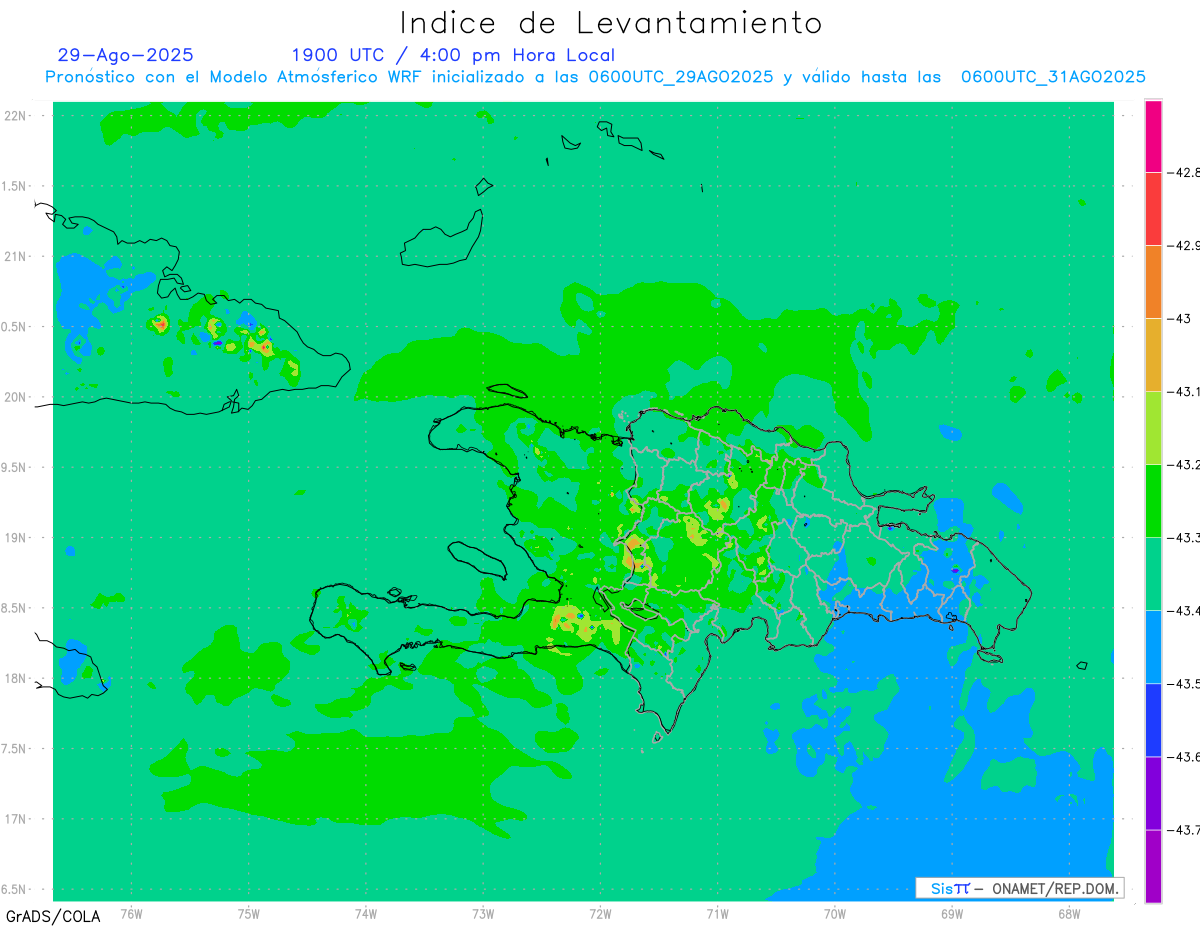Screen dimensions: 1200x927
Task: Click the '71W' longitude label
Action: [x=717, y=913]
